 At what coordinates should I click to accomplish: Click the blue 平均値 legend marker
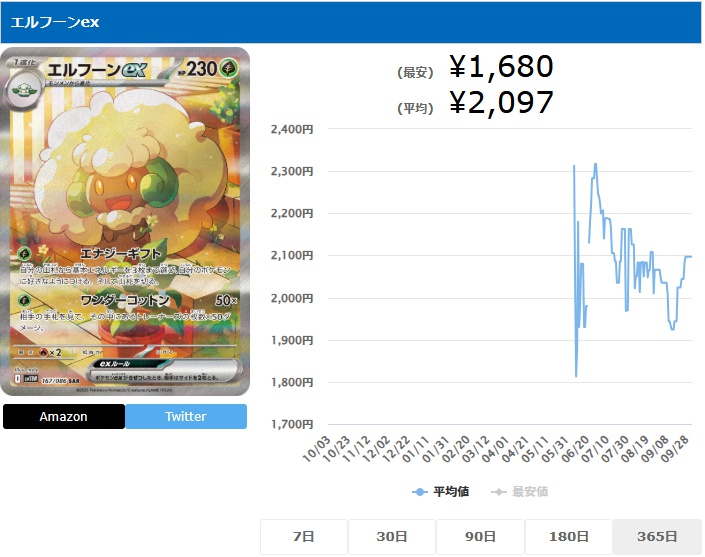[419, 492]
